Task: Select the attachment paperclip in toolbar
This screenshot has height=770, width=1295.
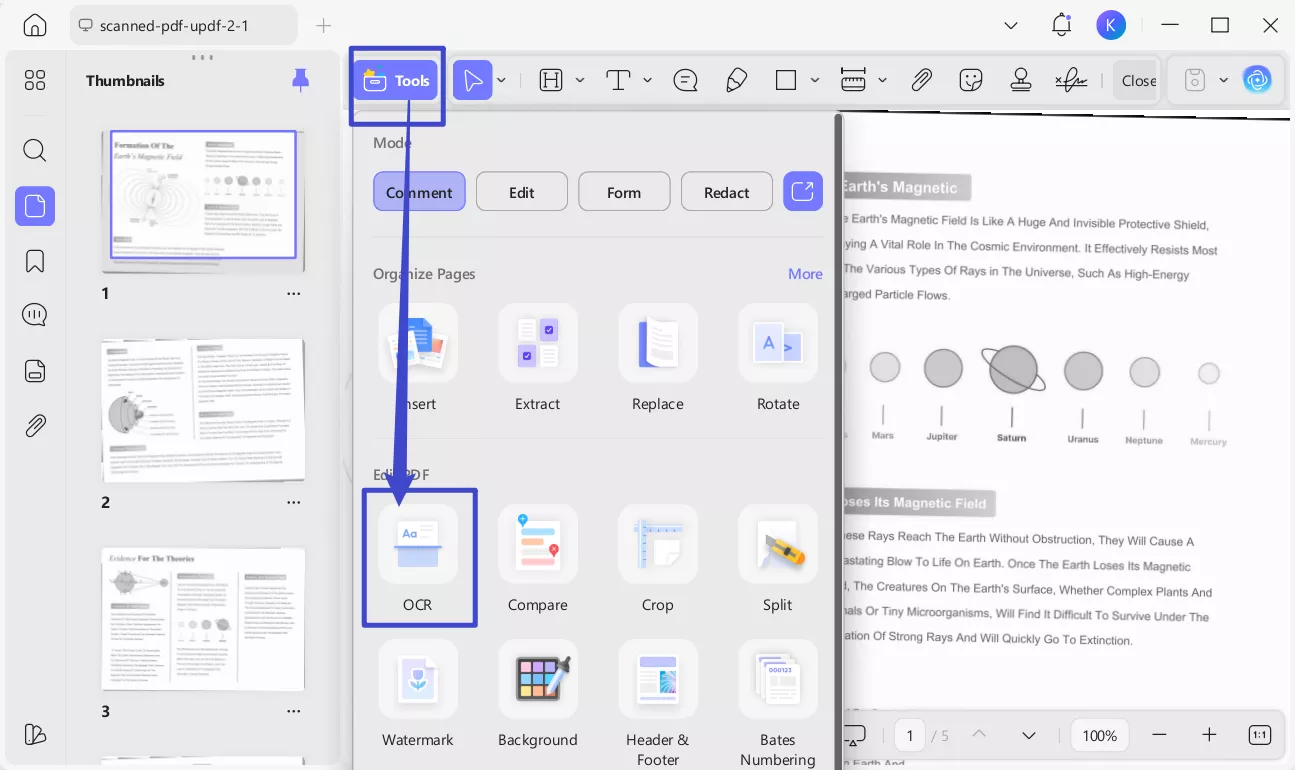Action: [x=921, y=81]
